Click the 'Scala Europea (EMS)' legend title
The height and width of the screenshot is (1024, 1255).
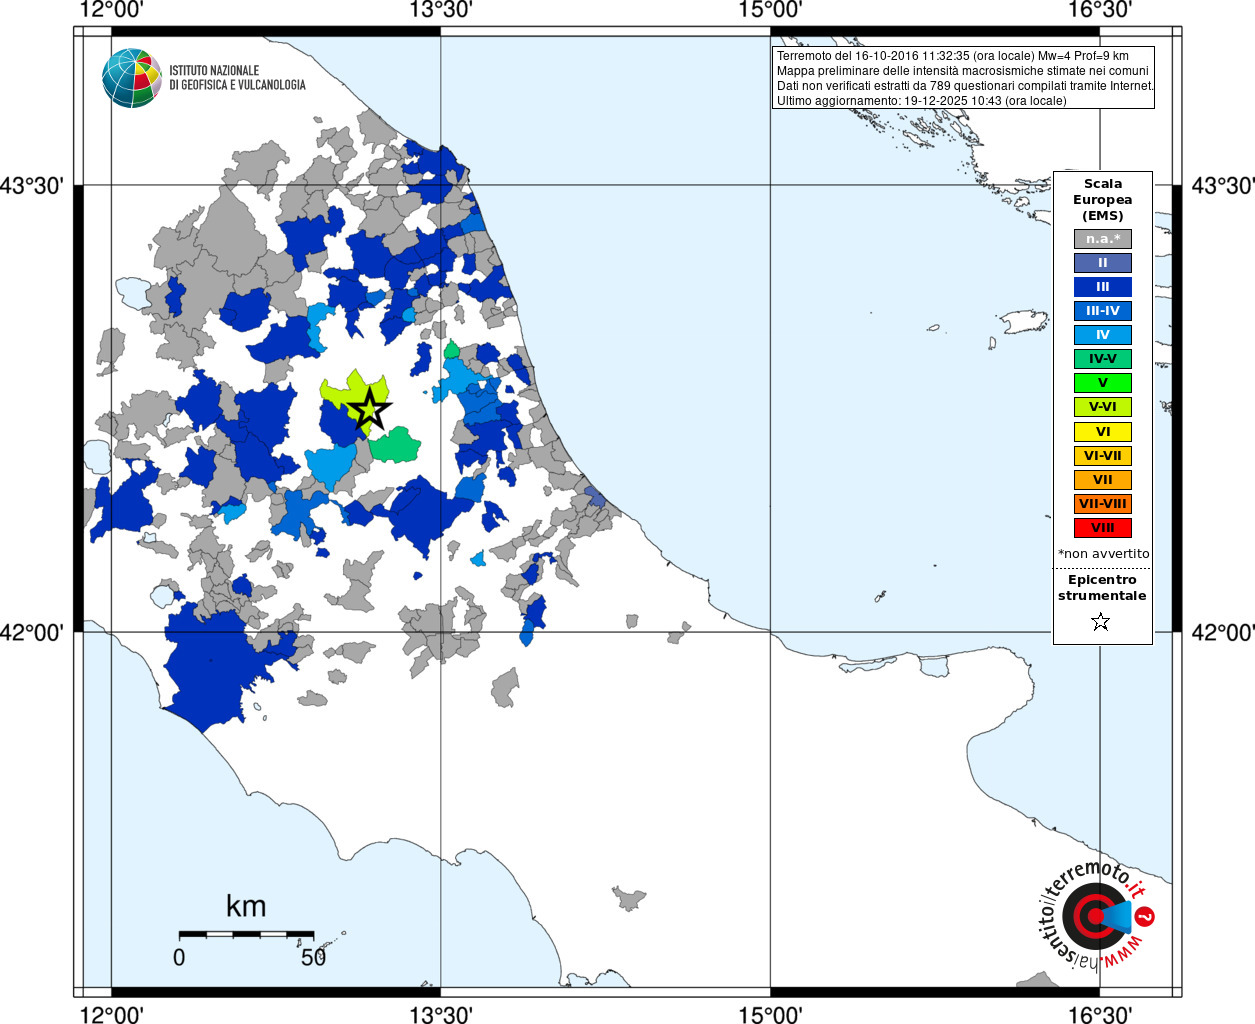[1102, 200]
